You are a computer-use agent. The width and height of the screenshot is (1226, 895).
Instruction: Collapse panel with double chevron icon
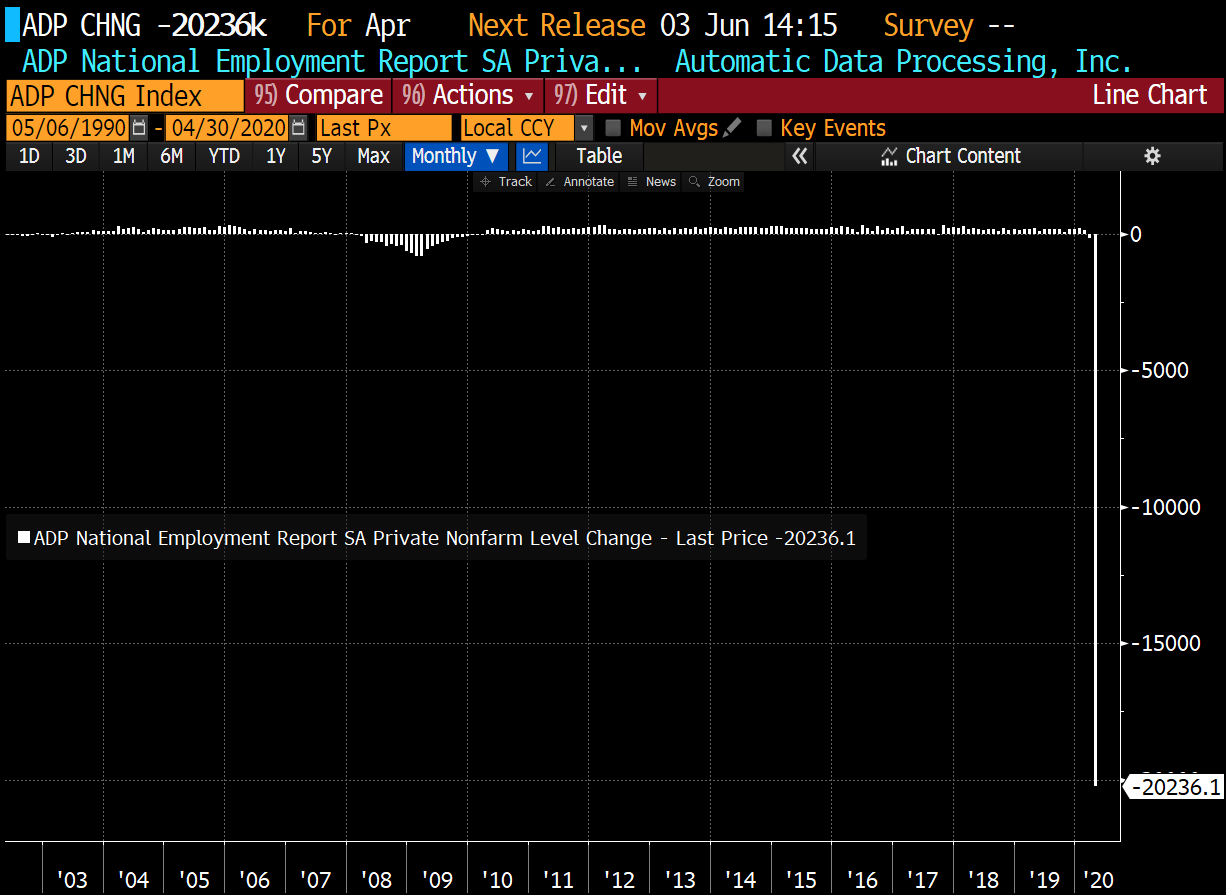tap(799, 156)
